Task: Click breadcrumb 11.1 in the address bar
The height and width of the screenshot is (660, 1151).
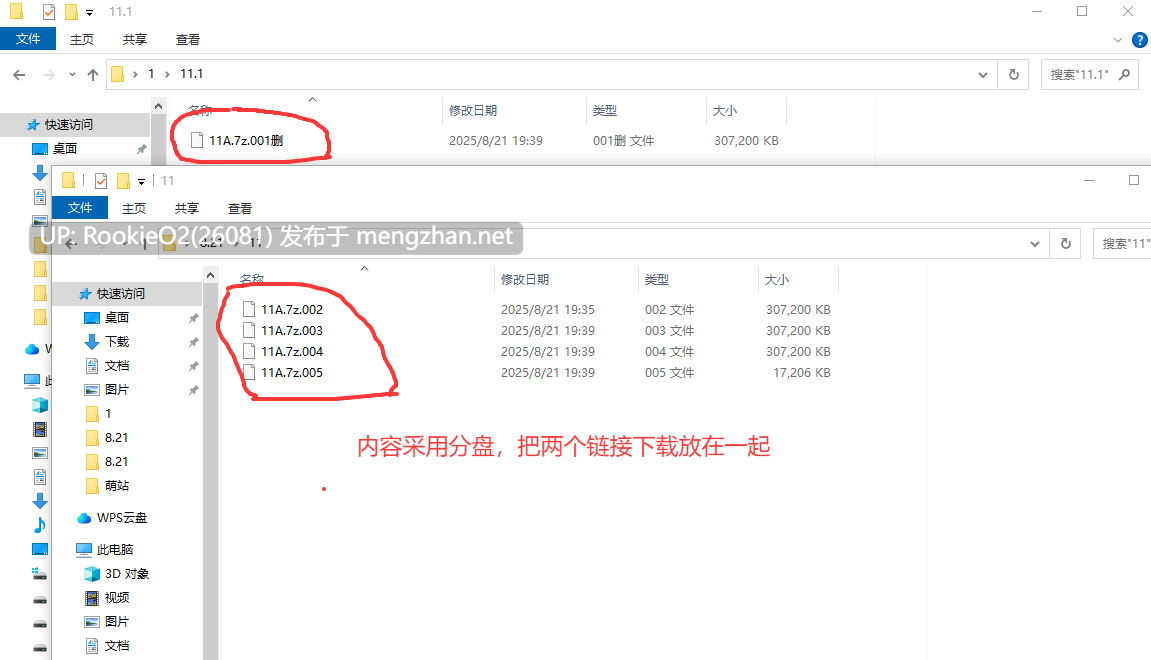Action: pos(192,74)
